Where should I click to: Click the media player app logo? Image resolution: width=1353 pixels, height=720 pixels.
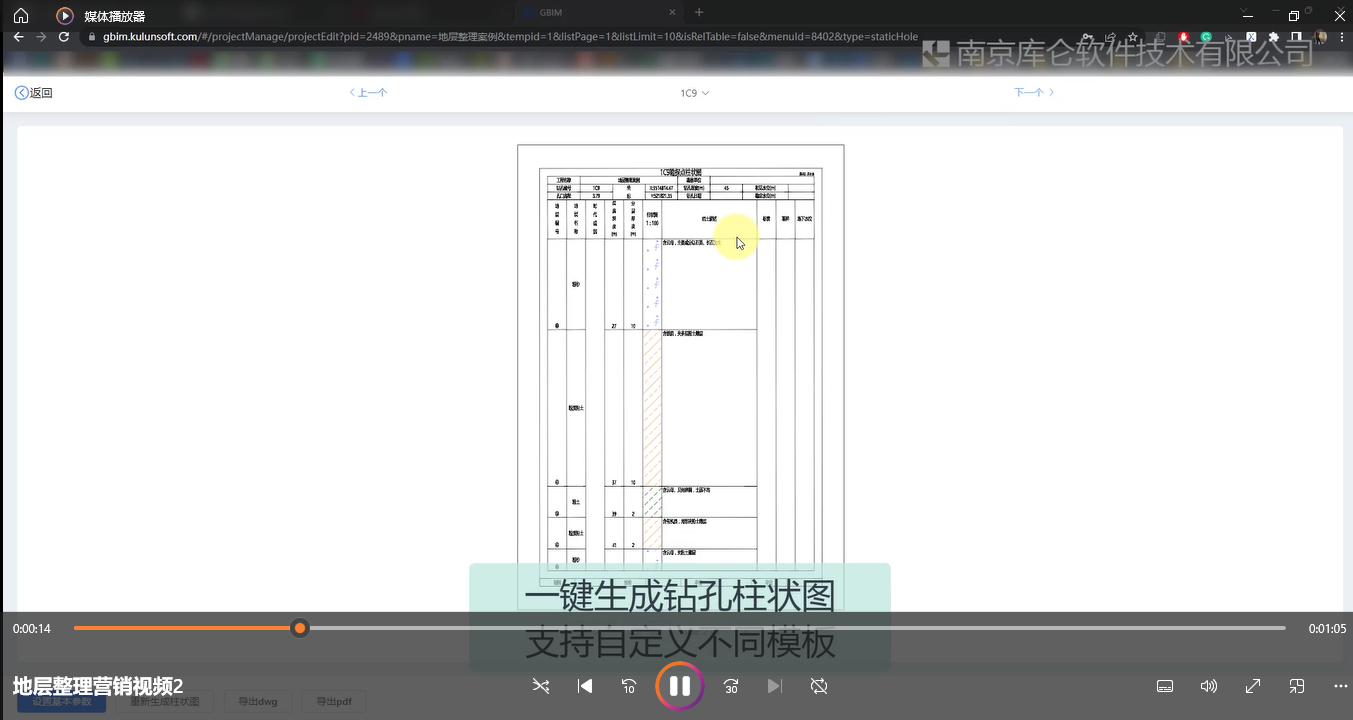tap(65, 16)
